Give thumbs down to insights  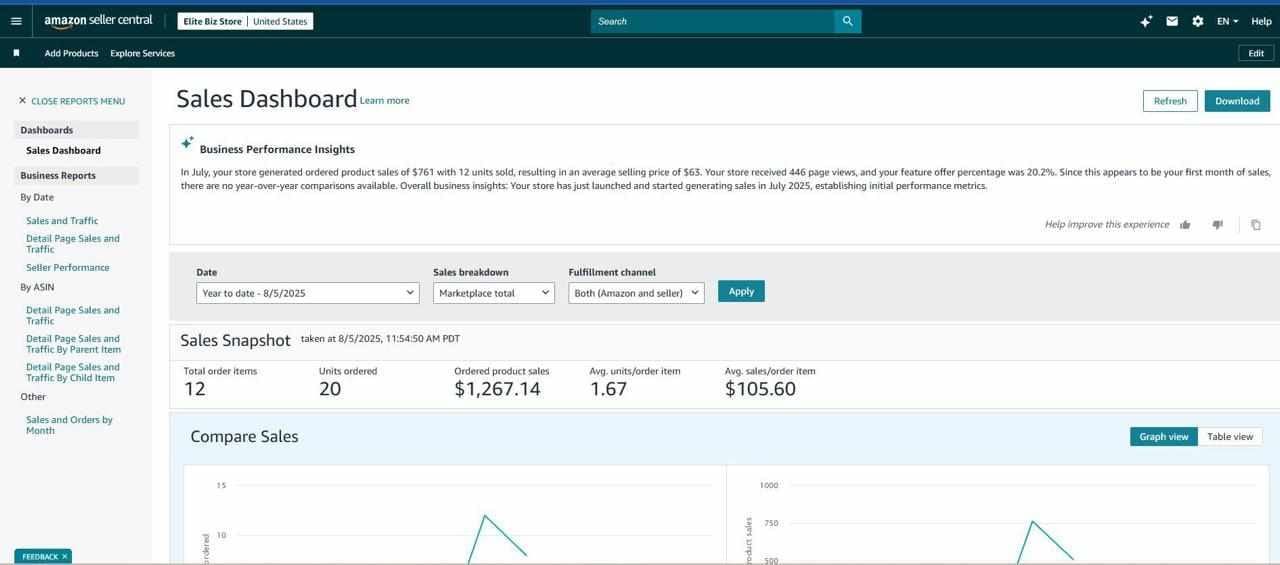1217,225
